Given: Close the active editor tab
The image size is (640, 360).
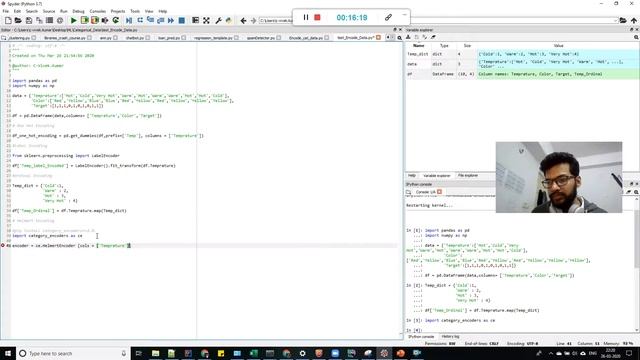Looking at the screenshot, I should point(378,38).
